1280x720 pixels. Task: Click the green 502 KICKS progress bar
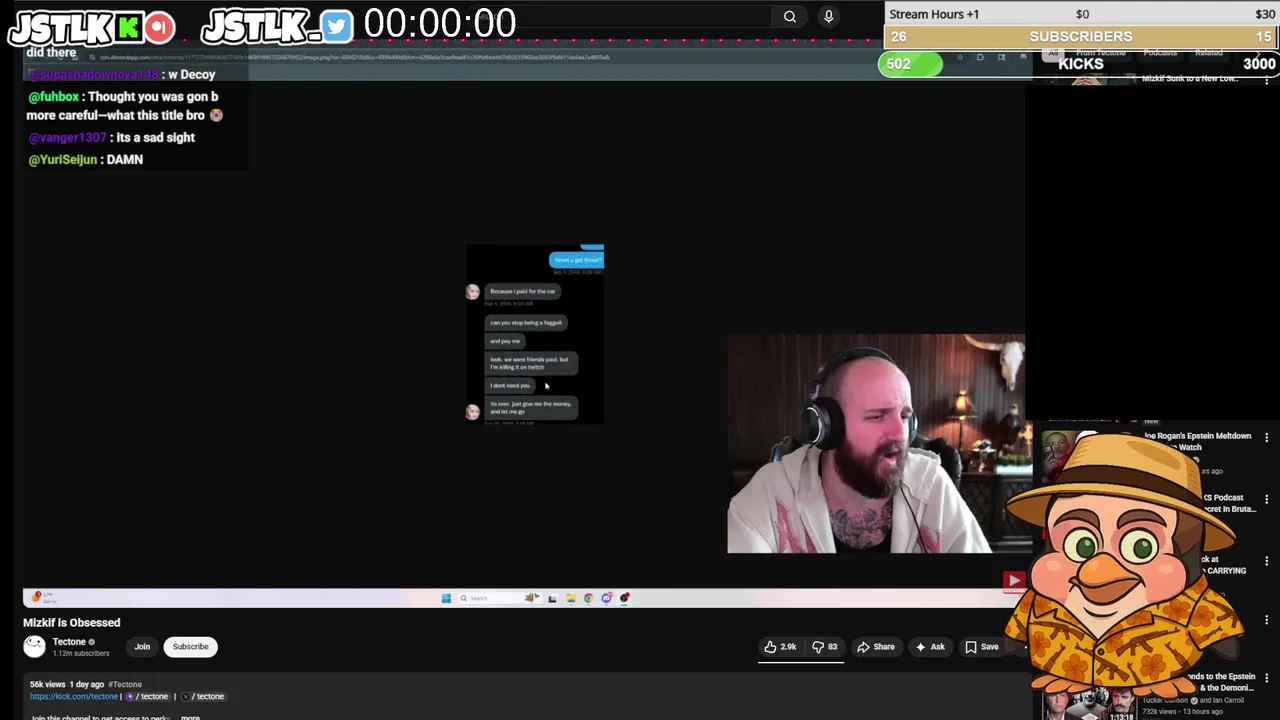(911, 65)
